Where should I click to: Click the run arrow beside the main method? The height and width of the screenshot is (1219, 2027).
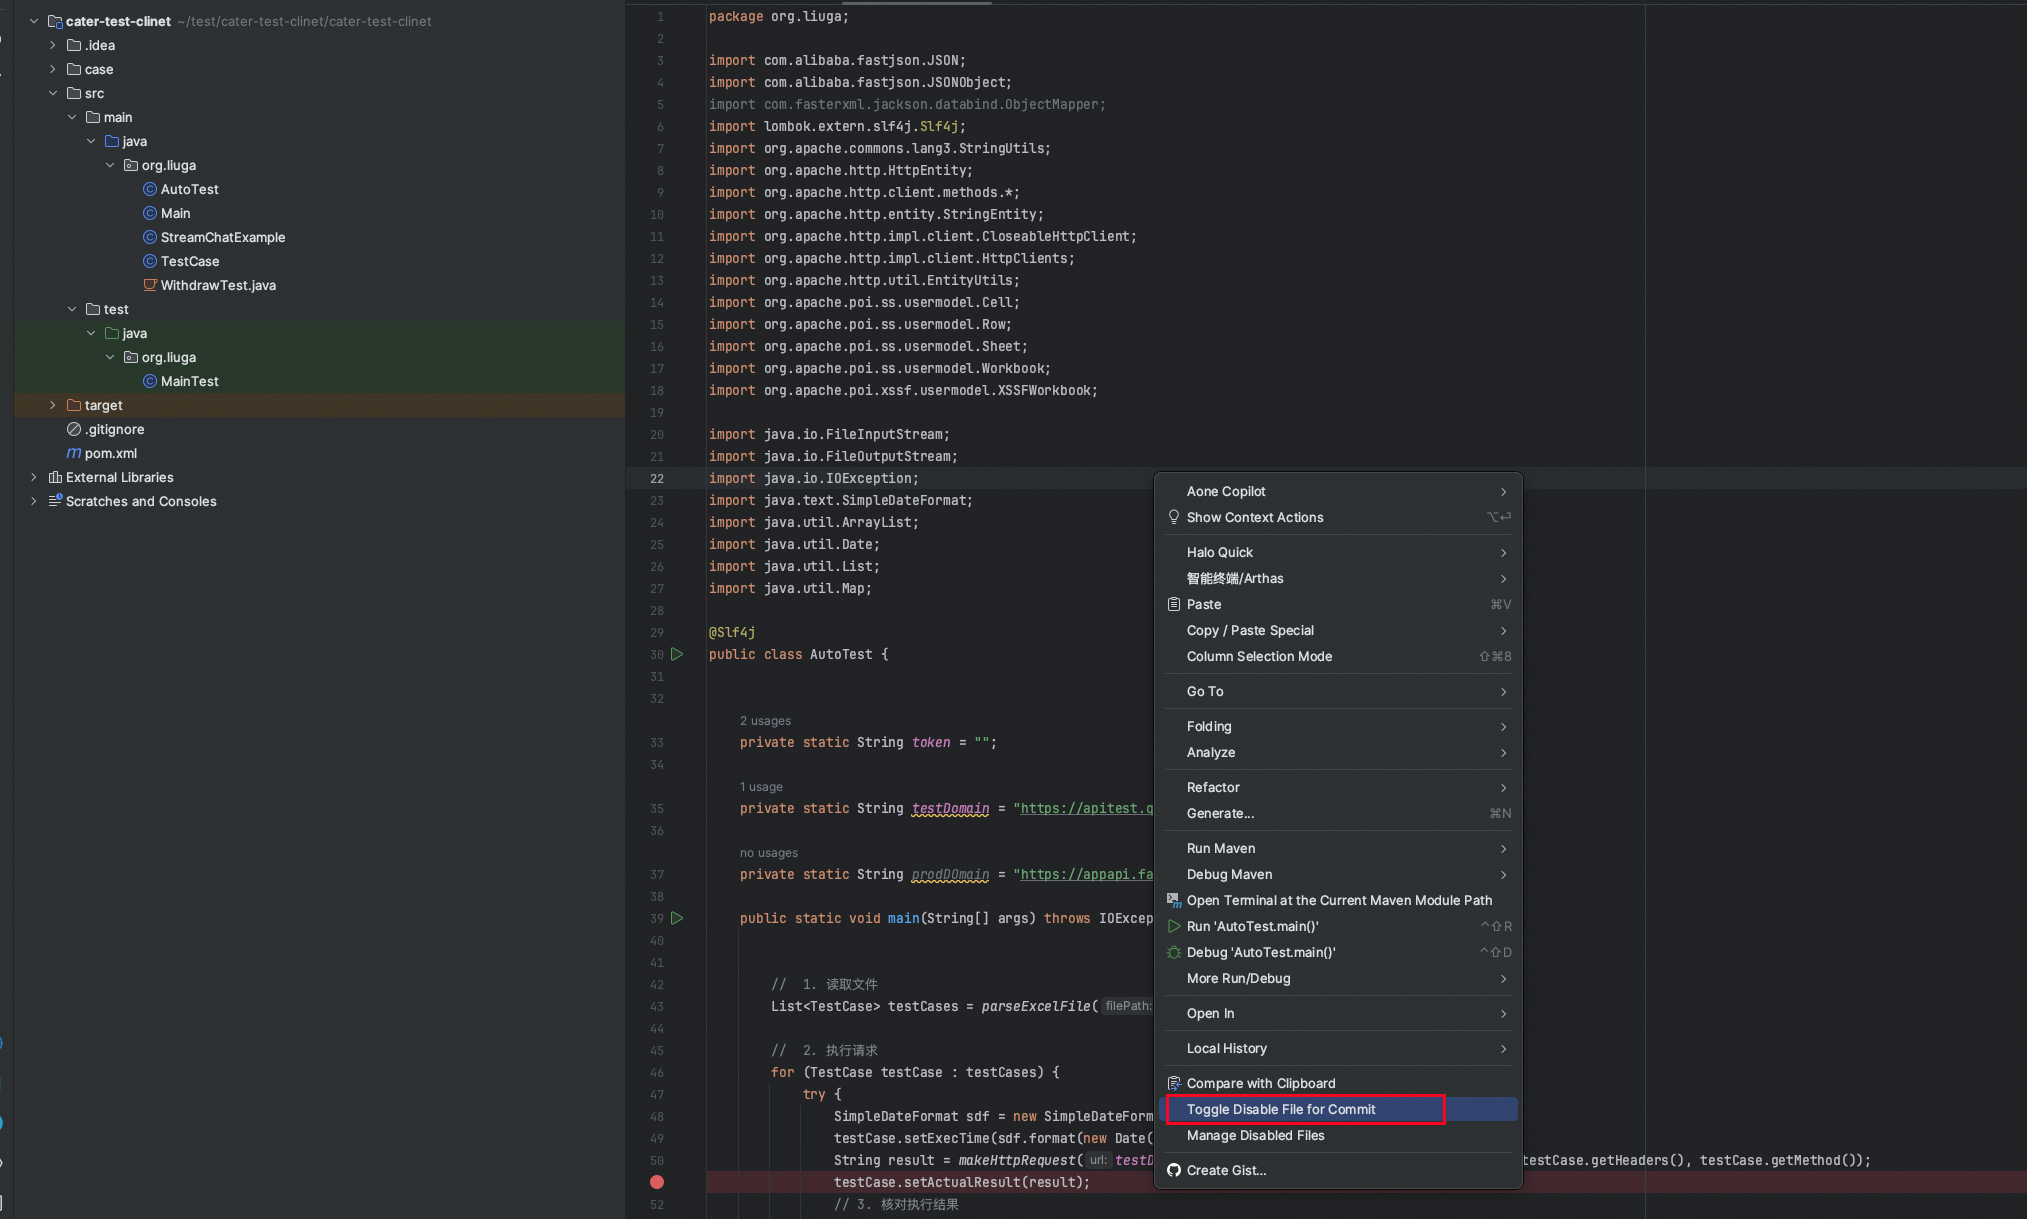point(677,918)
